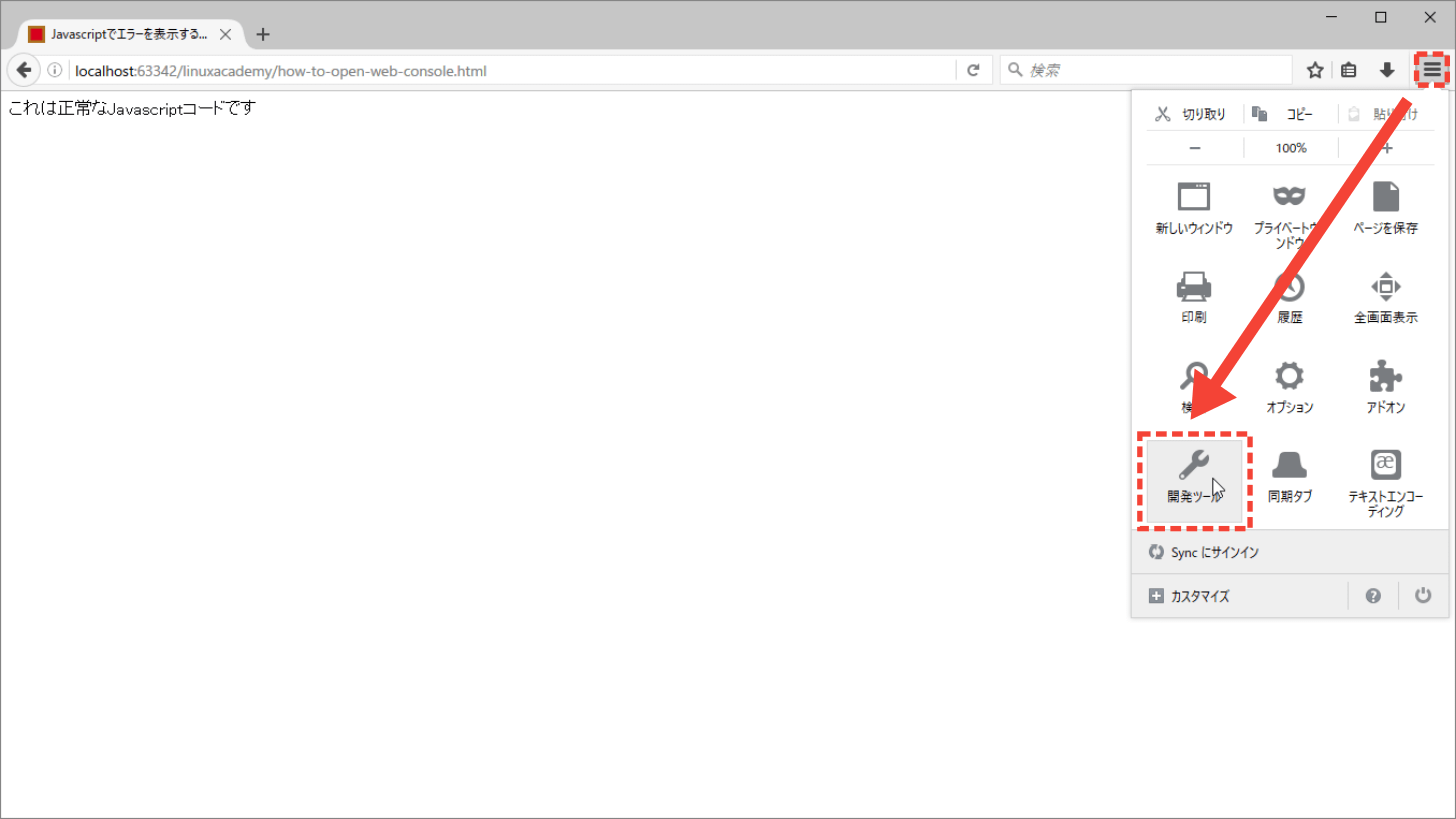Bookmark this page with star icon

(x=1315, y=70)
